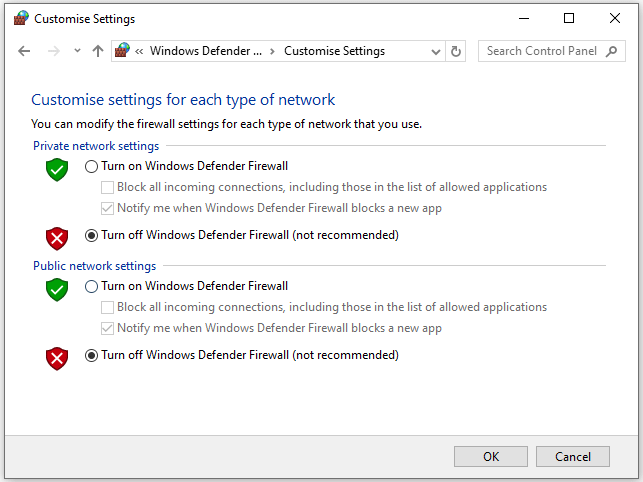Open the Windows Defender breadcrumb item
The image size is (643, 482).
pos(206,51)
